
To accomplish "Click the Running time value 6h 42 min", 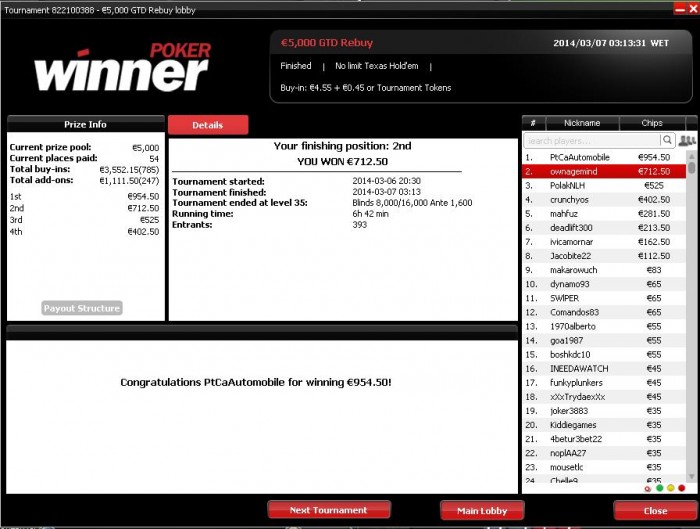I will point(370,214).
